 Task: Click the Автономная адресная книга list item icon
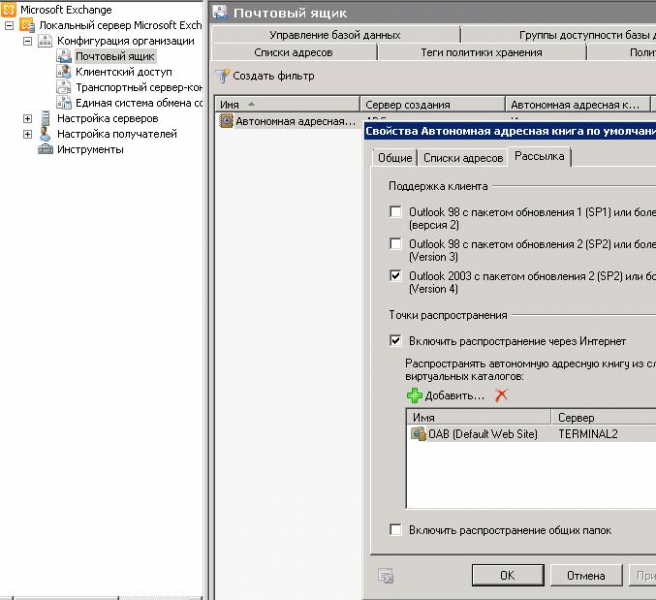[x=226, y=121]
